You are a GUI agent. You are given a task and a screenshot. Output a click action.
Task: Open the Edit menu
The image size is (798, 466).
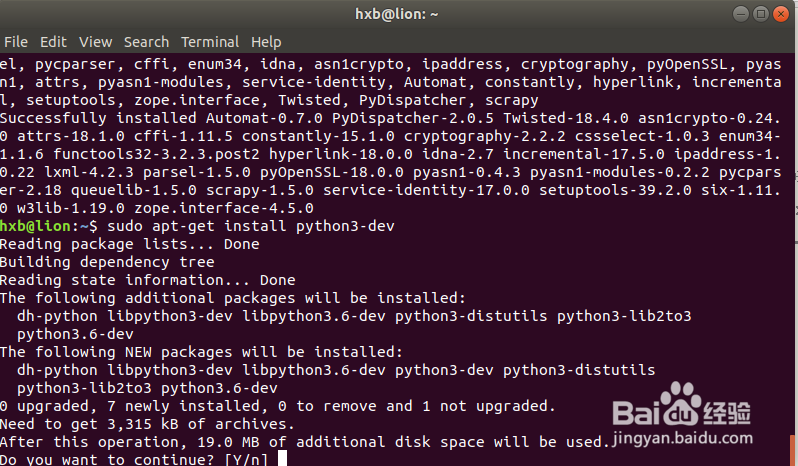[53, 42]
